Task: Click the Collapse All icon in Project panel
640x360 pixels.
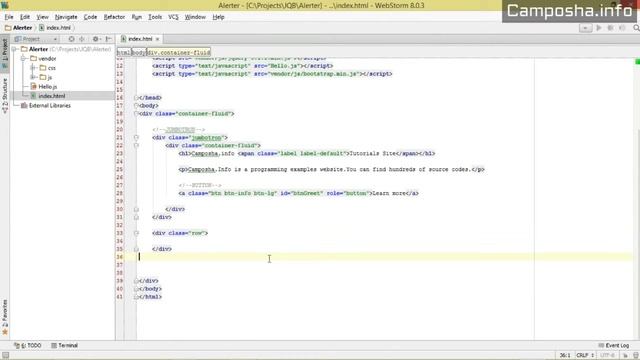Action: tap(82, 39)
